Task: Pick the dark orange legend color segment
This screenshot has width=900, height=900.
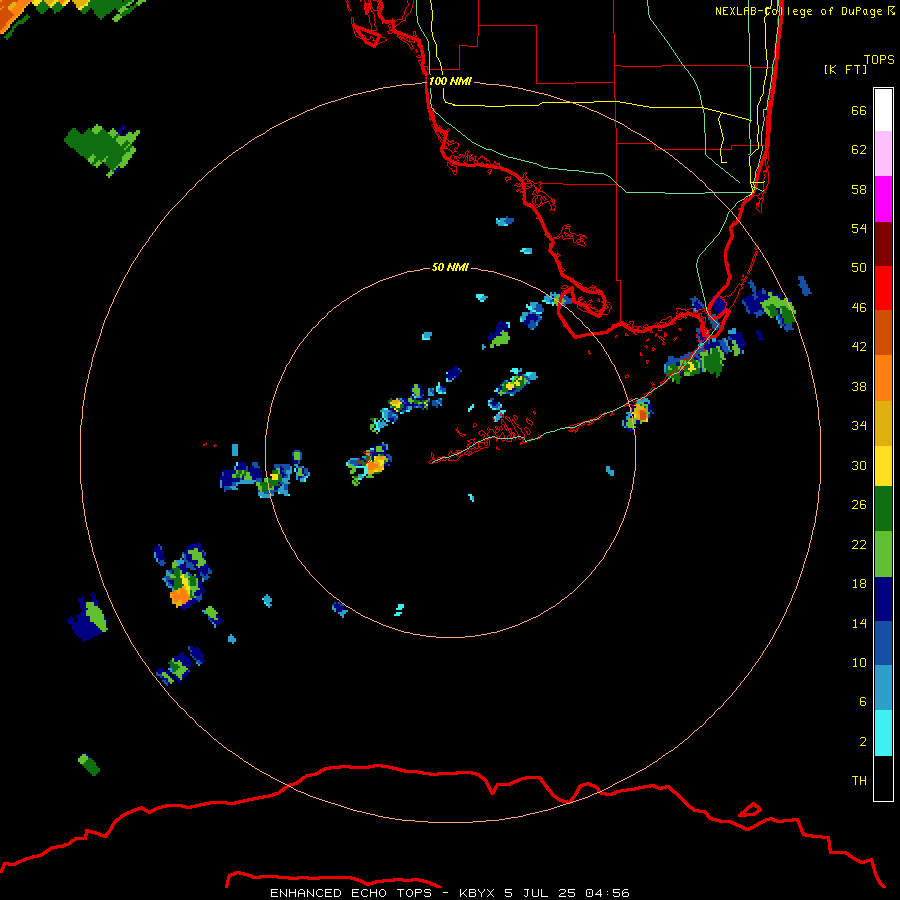Action: coord(883,332)
